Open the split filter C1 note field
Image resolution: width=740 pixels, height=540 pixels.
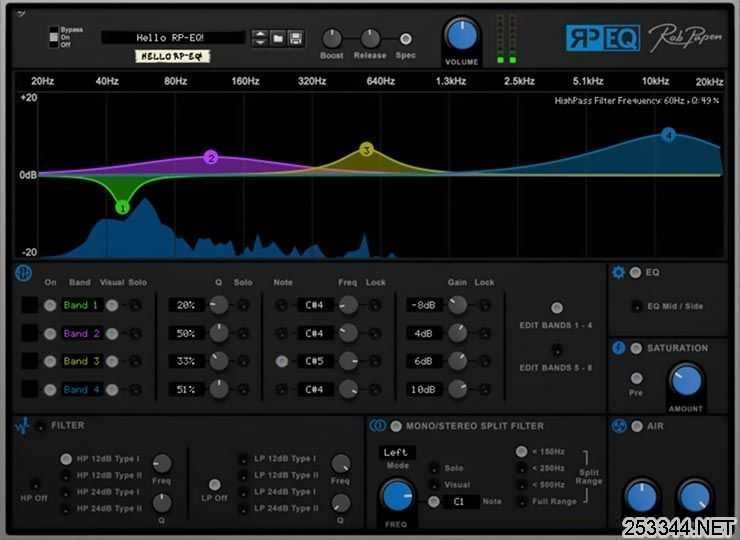click(460, 501)
